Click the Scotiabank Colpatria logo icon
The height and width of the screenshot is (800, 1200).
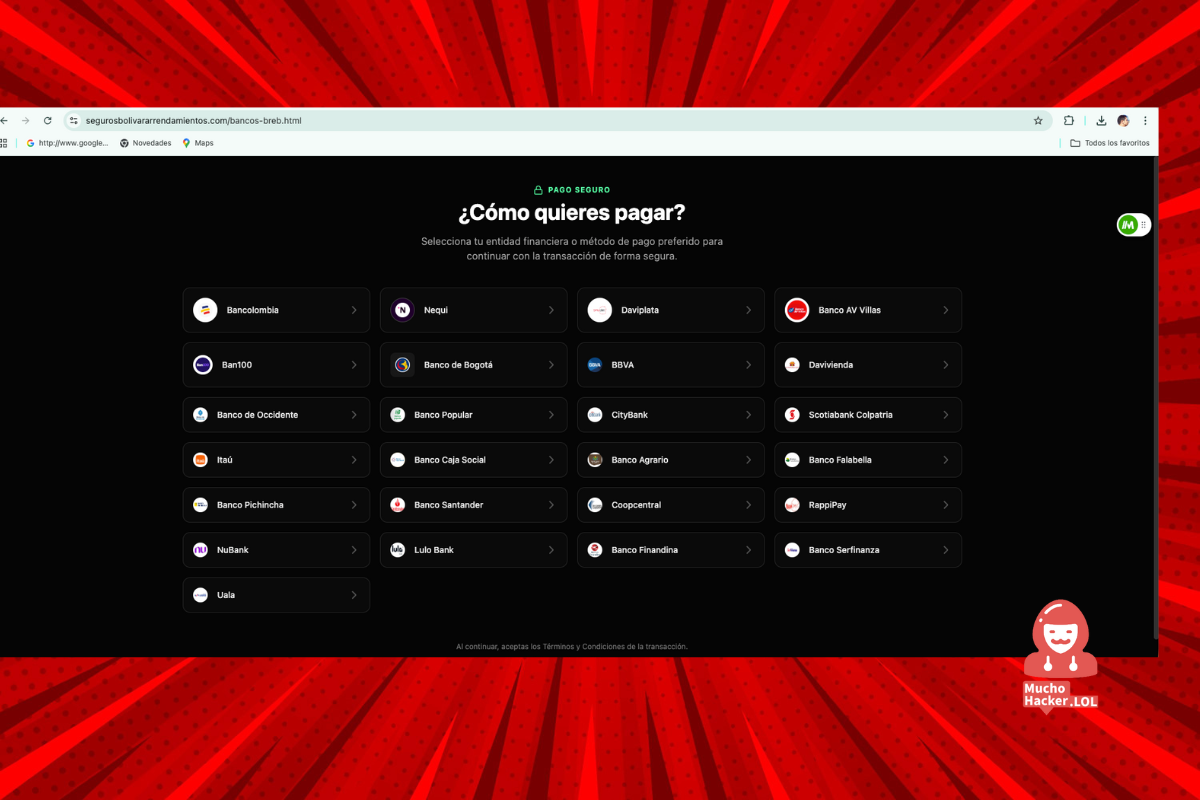coord(792,415)
